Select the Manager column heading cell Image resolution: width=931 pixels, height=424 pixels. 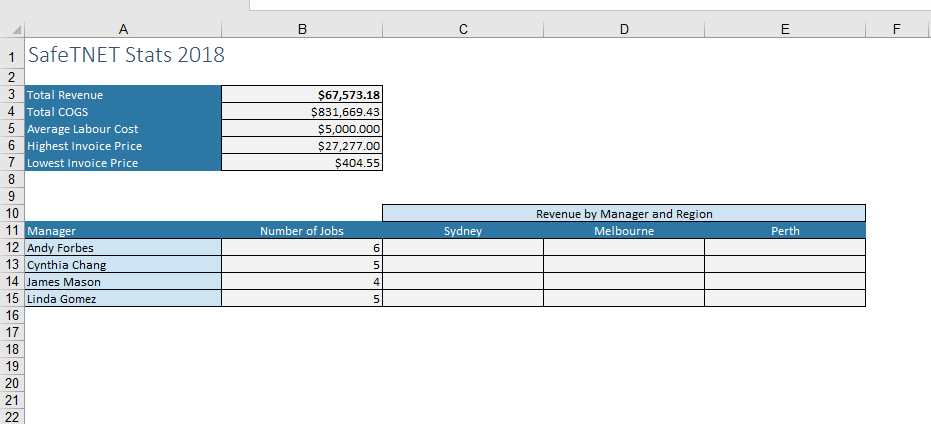click(123, 230)
